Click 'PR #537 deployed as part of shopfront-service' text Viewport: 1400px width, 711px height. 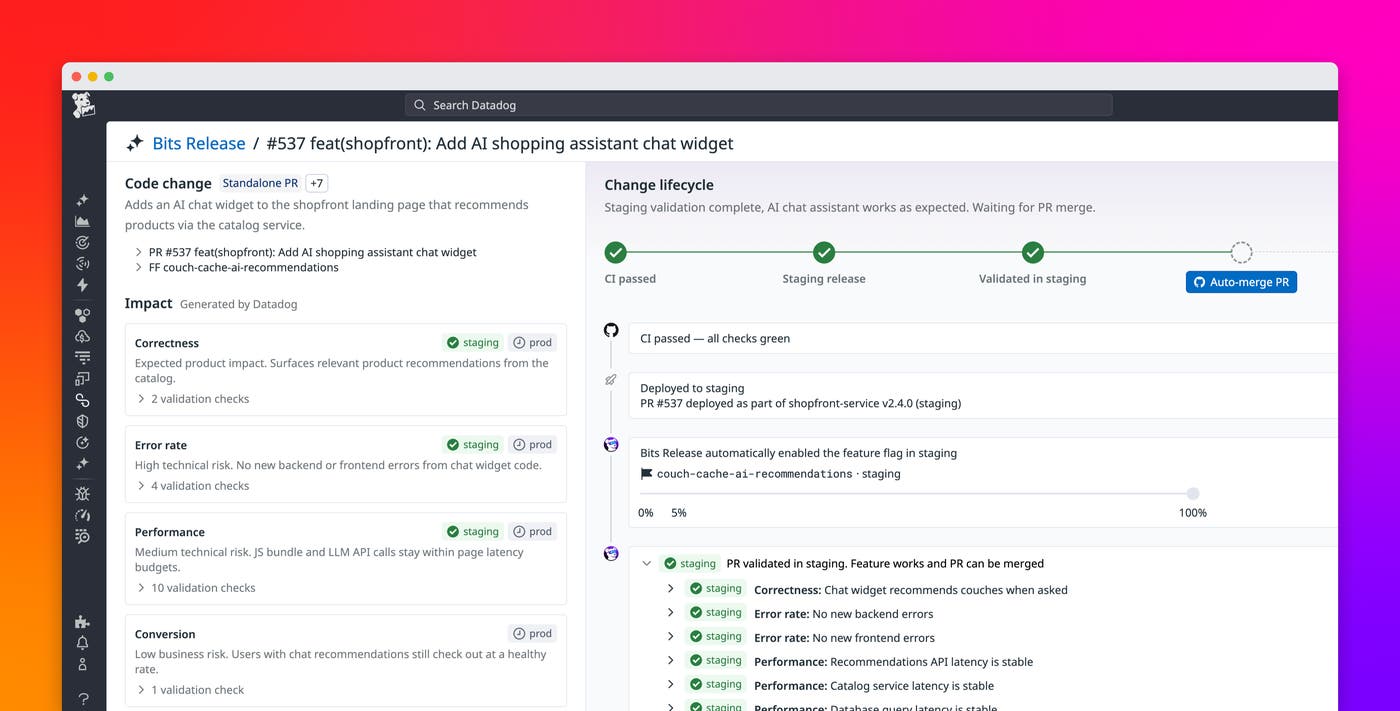pos(800,404)
